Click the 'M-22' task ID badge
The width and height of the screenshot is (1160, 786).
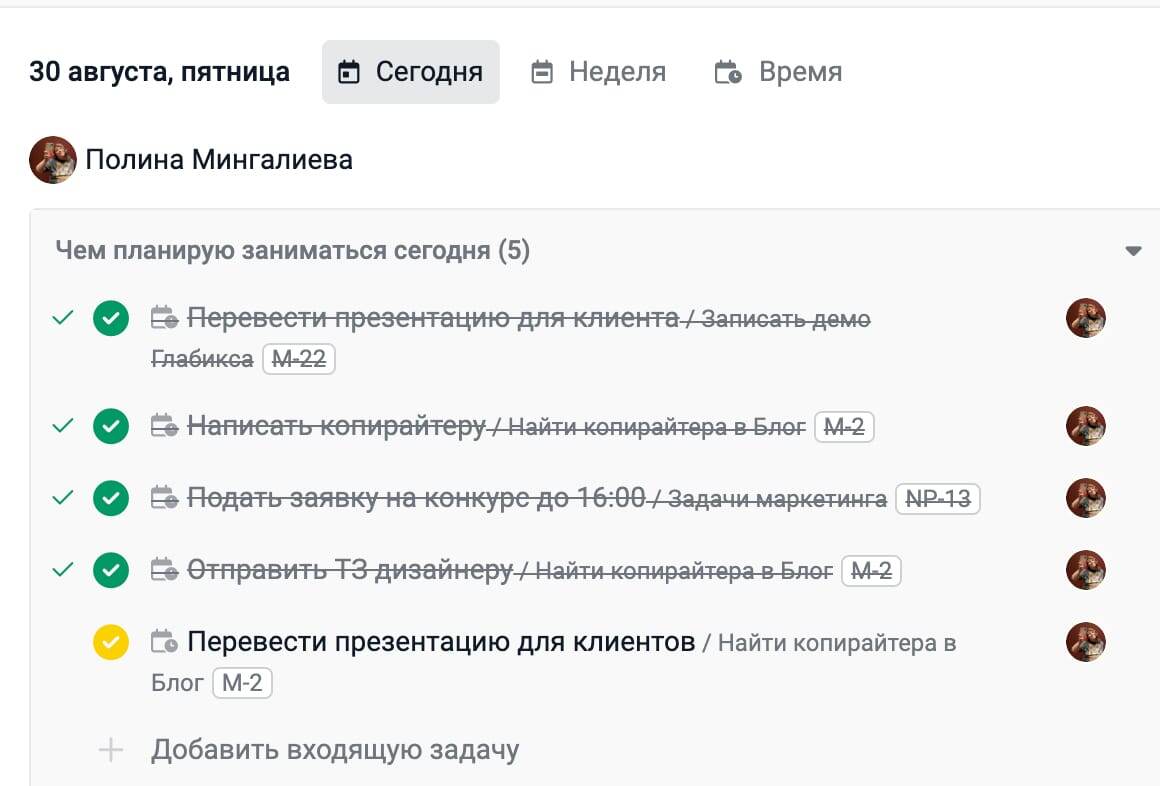point(299,359)
